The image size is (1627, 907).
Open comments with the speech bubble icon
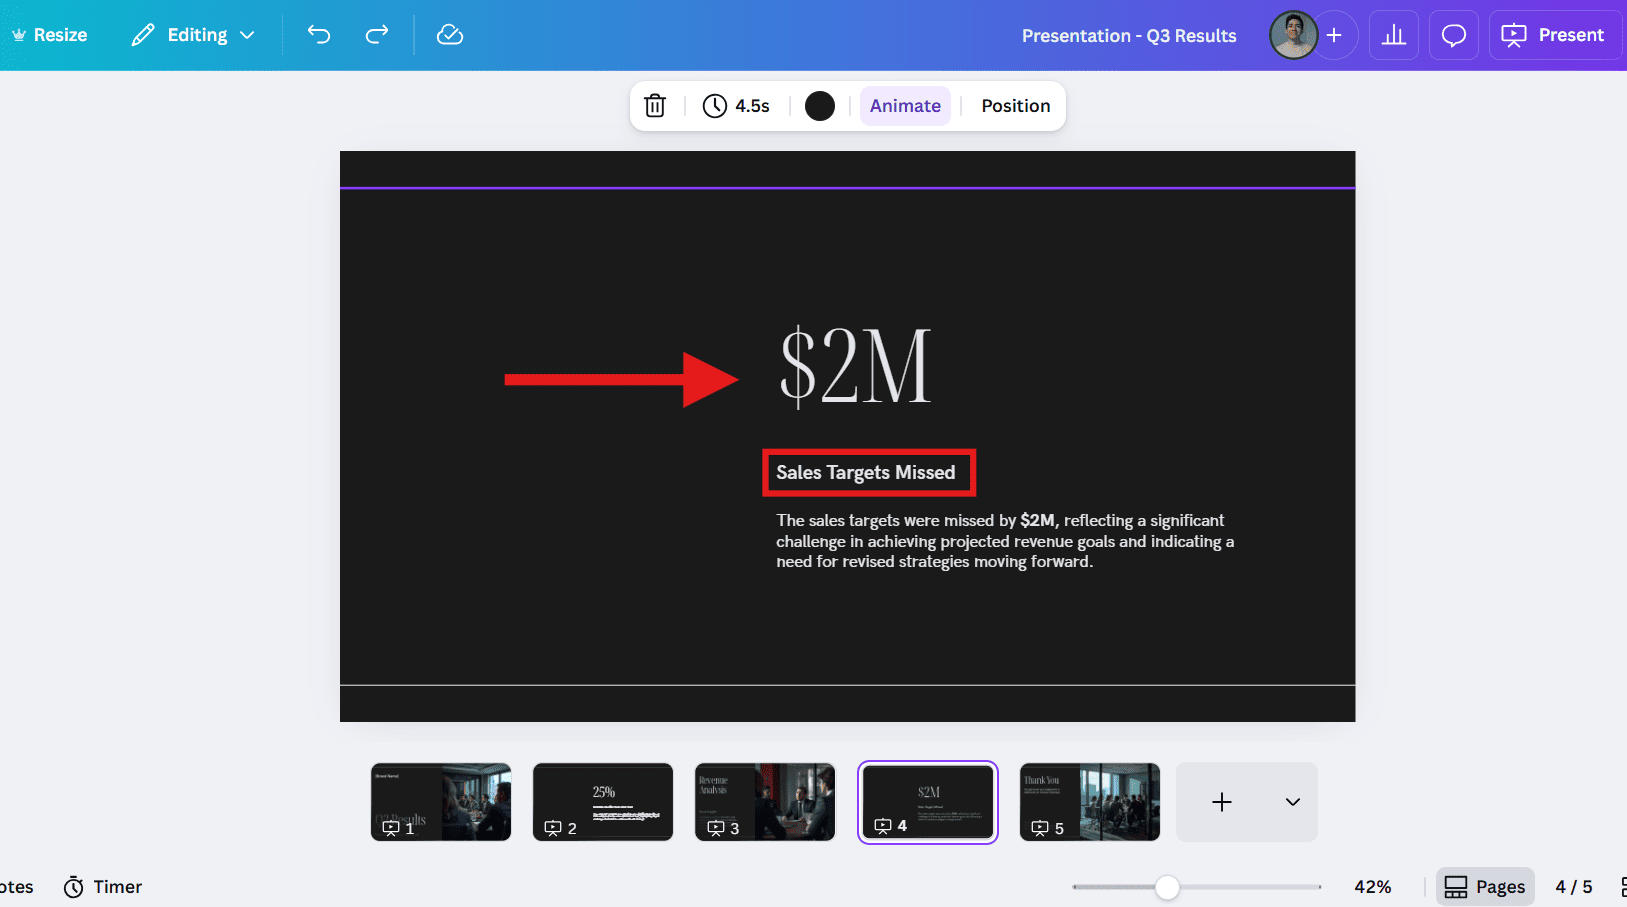tap(1453, 36)
